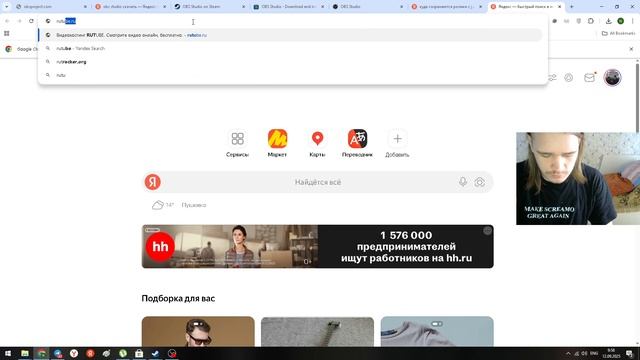
Task: Click the red Yandex Я logo in search bar
Action: coord(153,182)
